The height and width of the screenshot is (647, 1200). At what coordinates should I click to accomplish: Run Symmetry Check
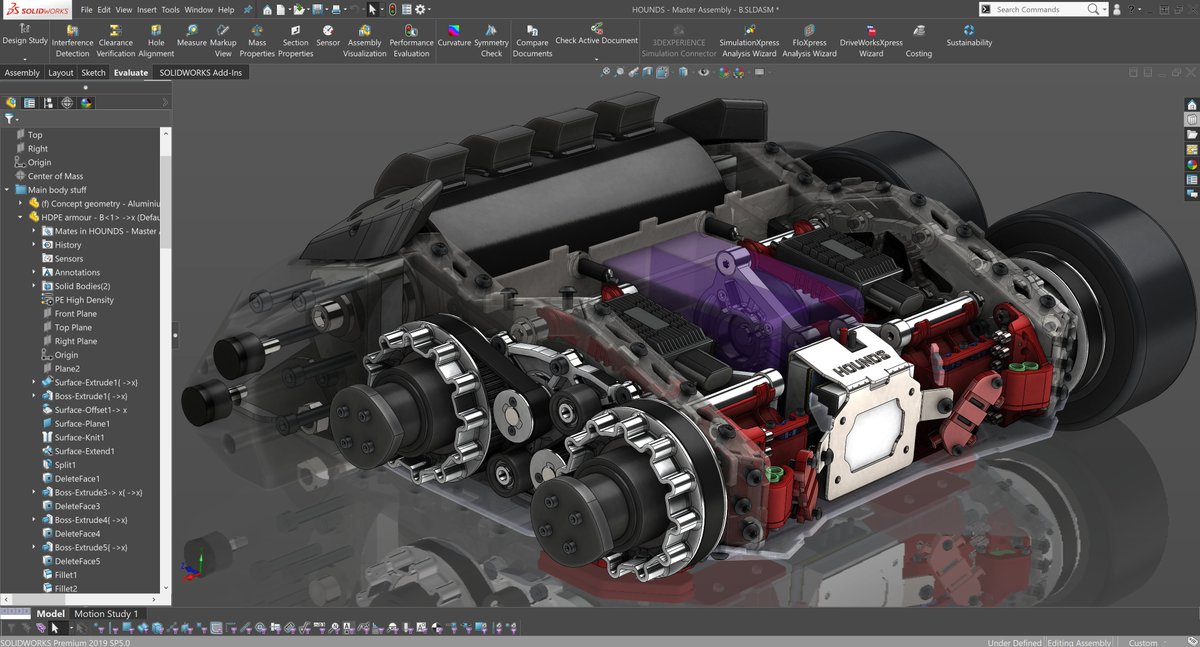point(491,41)
